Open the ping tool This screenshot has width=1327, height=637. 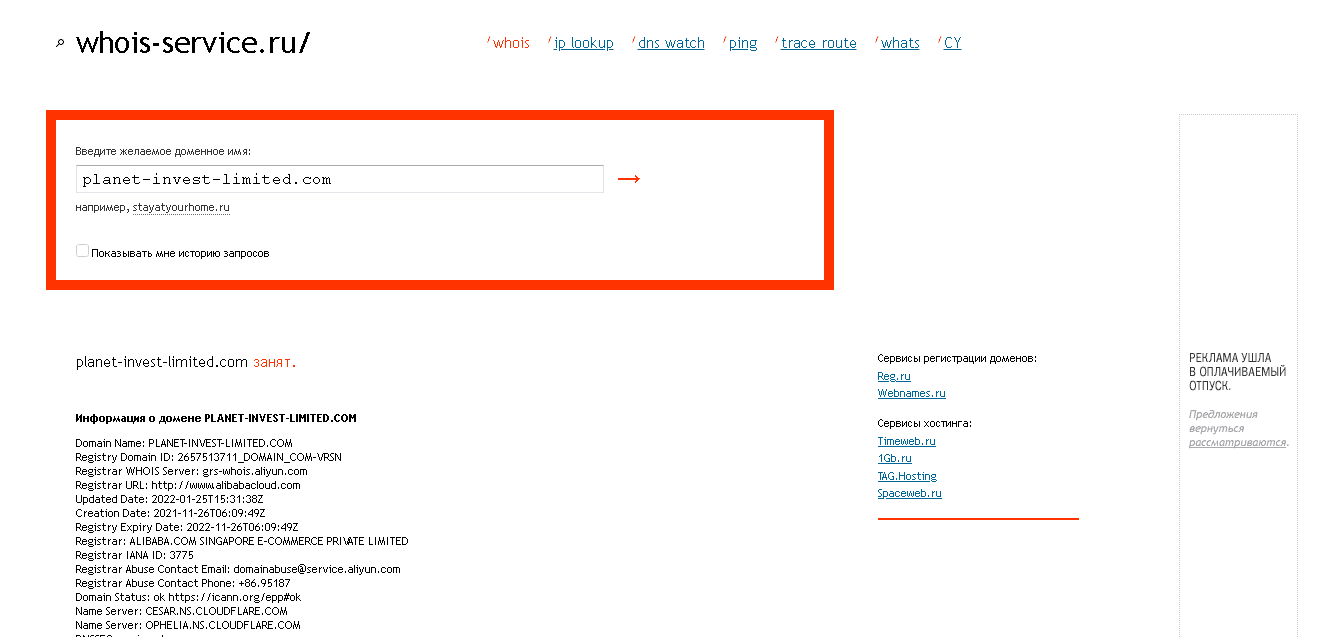click(742, 43)
